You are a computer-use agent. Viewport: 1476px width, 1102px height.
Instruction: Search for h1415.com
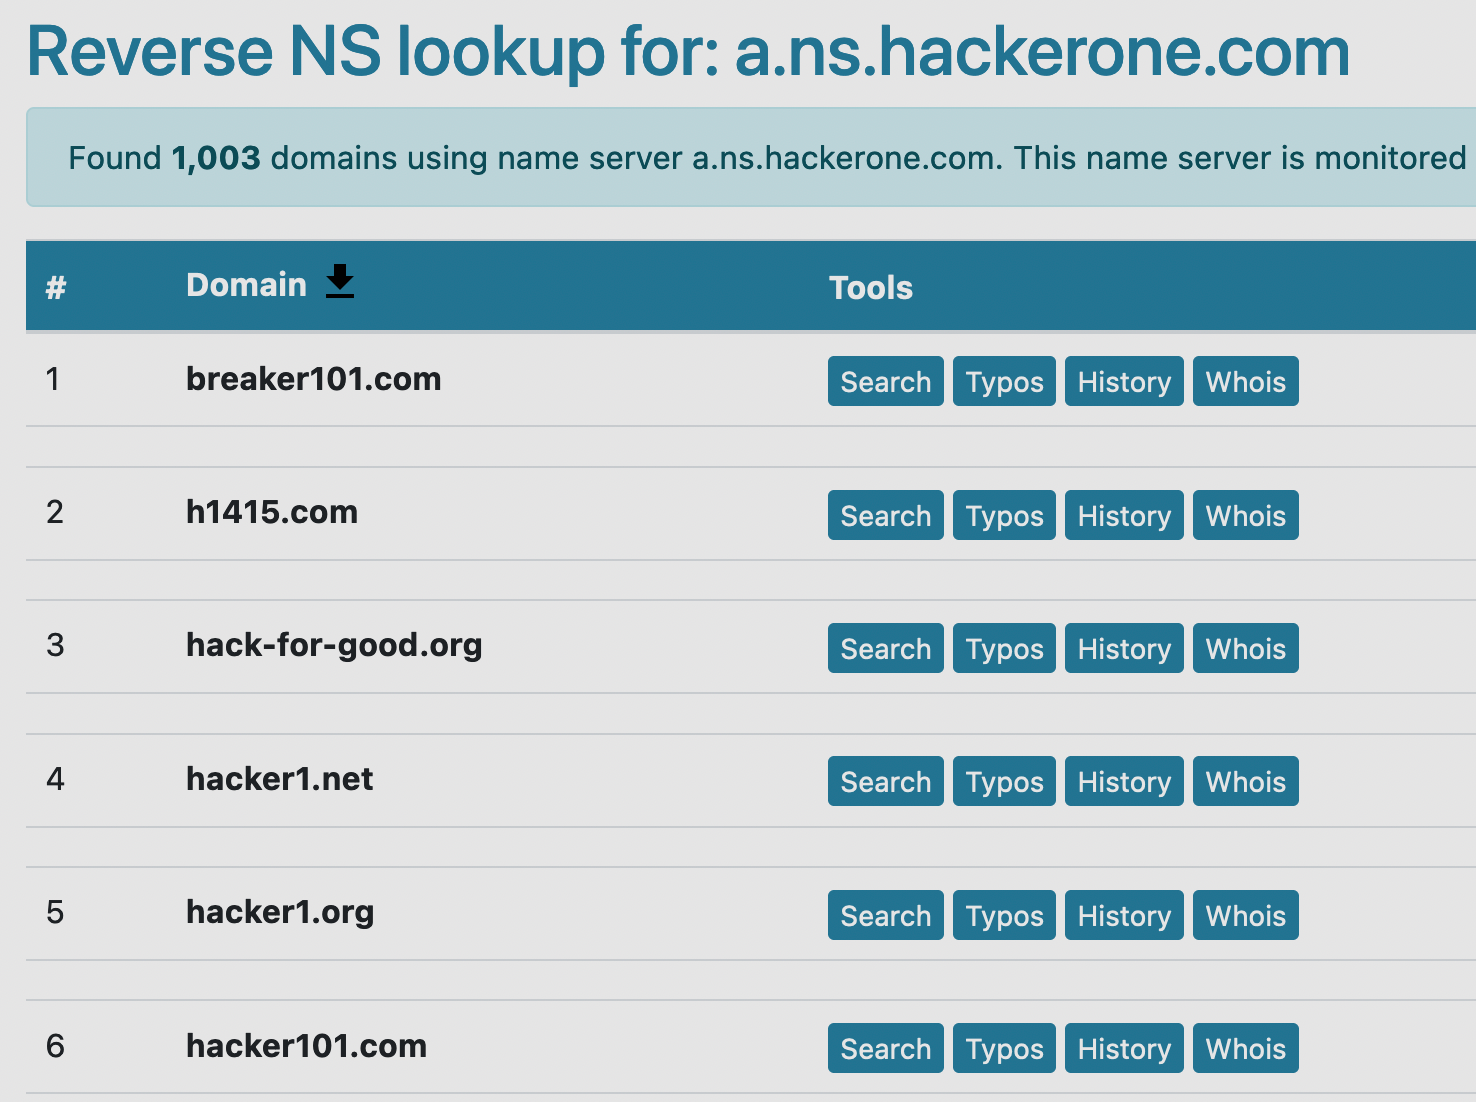point(885,515)
